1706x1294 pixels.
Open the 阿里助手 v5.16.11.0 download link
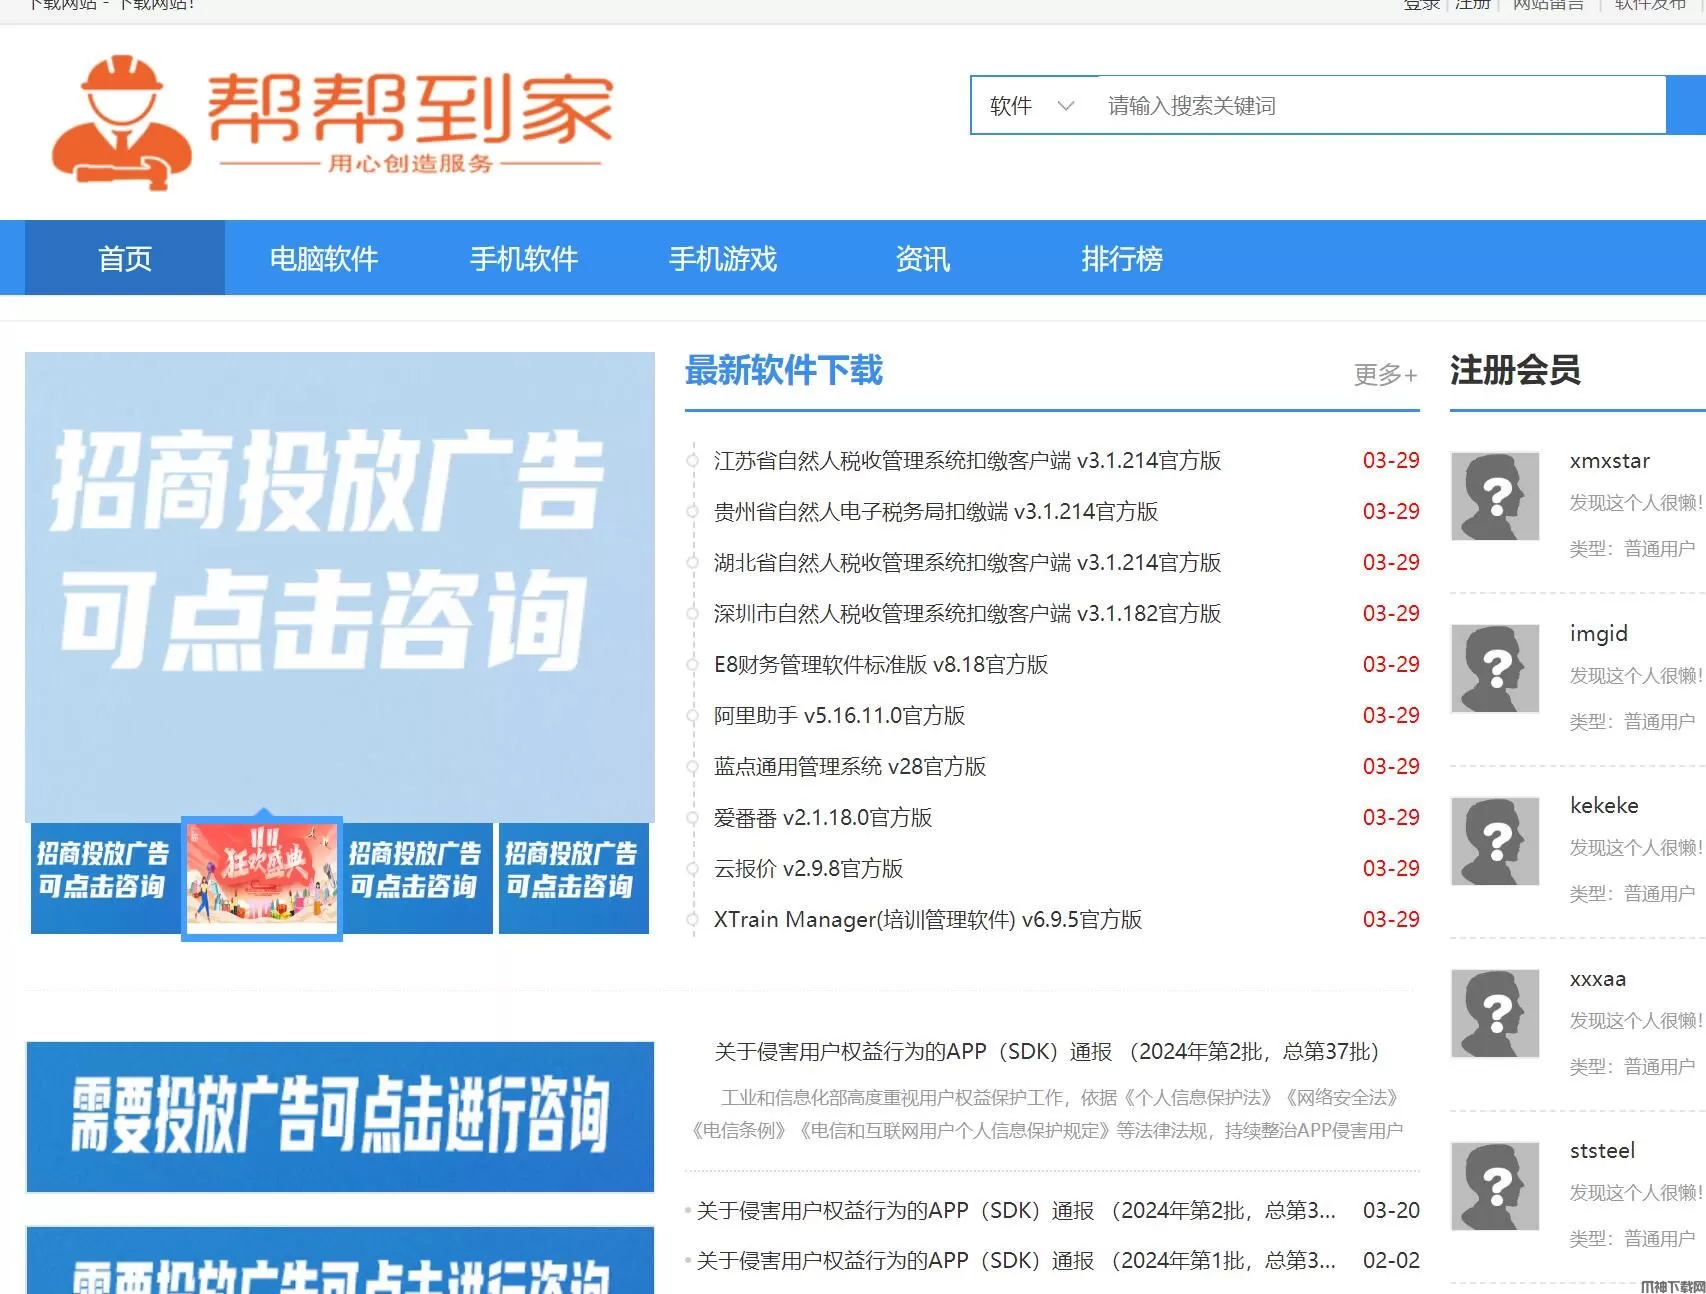click(x=839, y=716)
